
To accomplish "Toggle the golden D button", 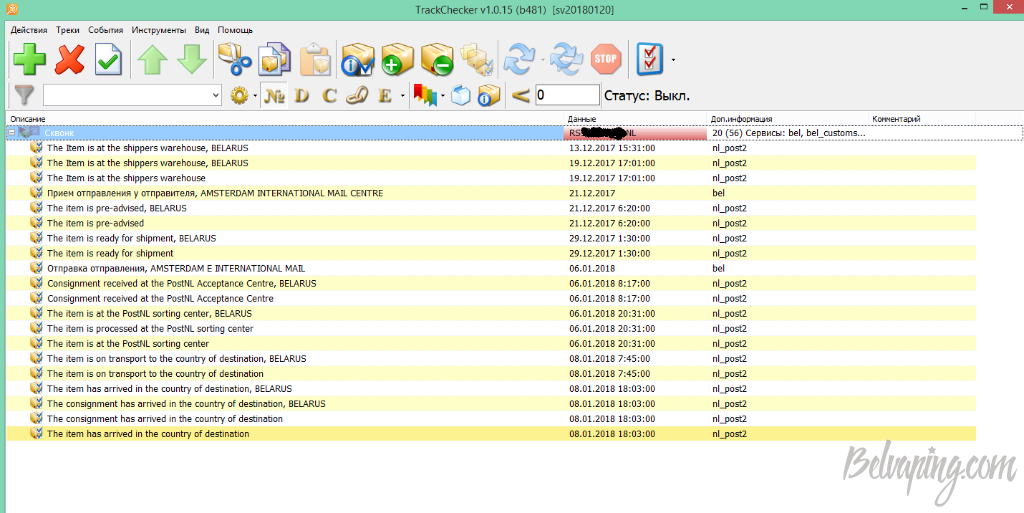I will 302,96.
